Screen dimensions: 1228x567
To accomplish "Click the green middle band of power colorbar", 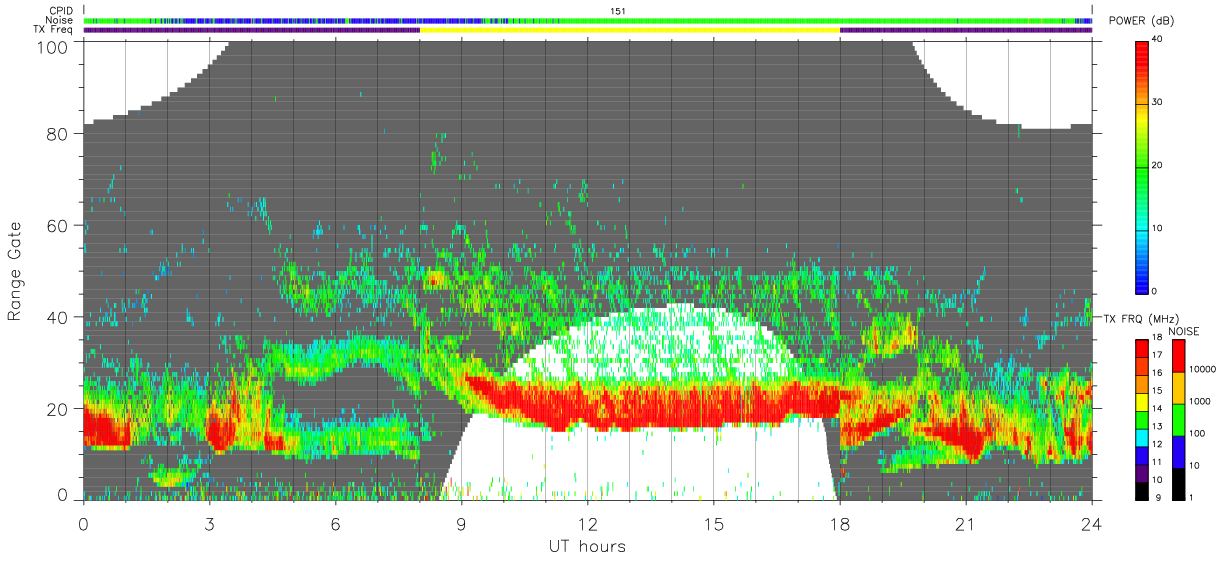I will 1143,166.
